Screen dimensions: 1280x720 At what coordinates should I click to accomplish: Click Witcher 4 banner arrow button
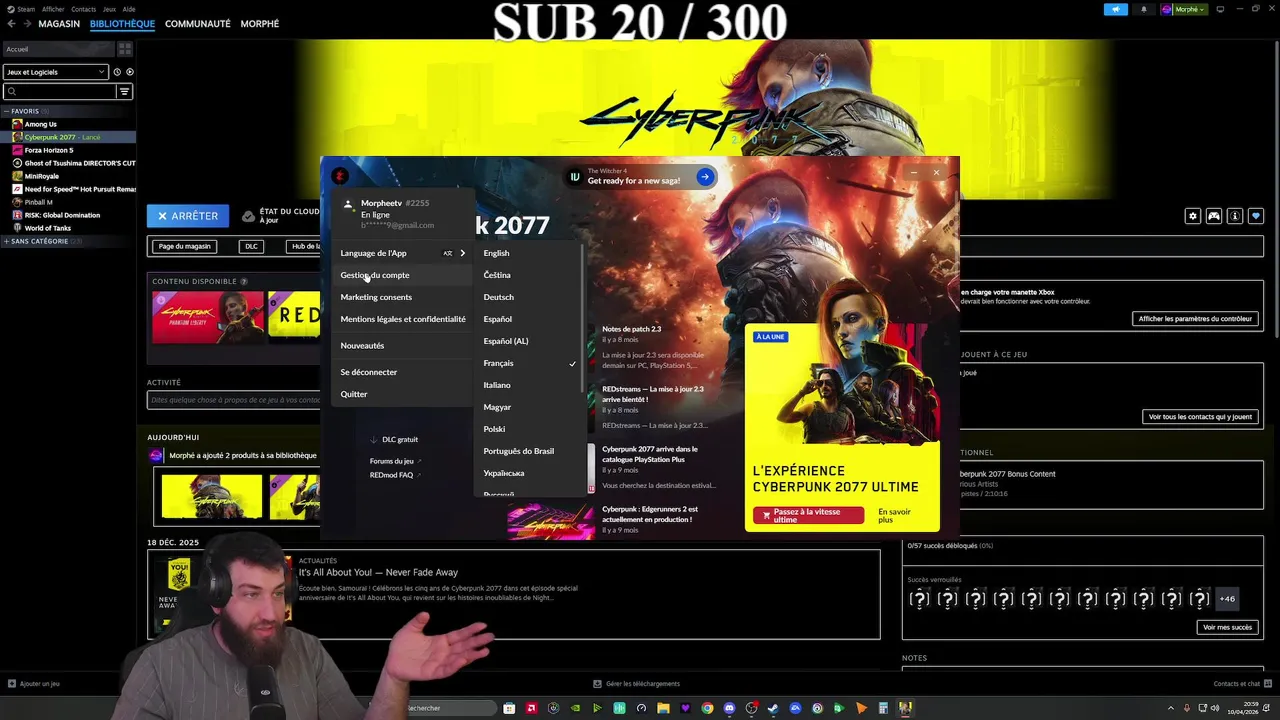[705, 177]
